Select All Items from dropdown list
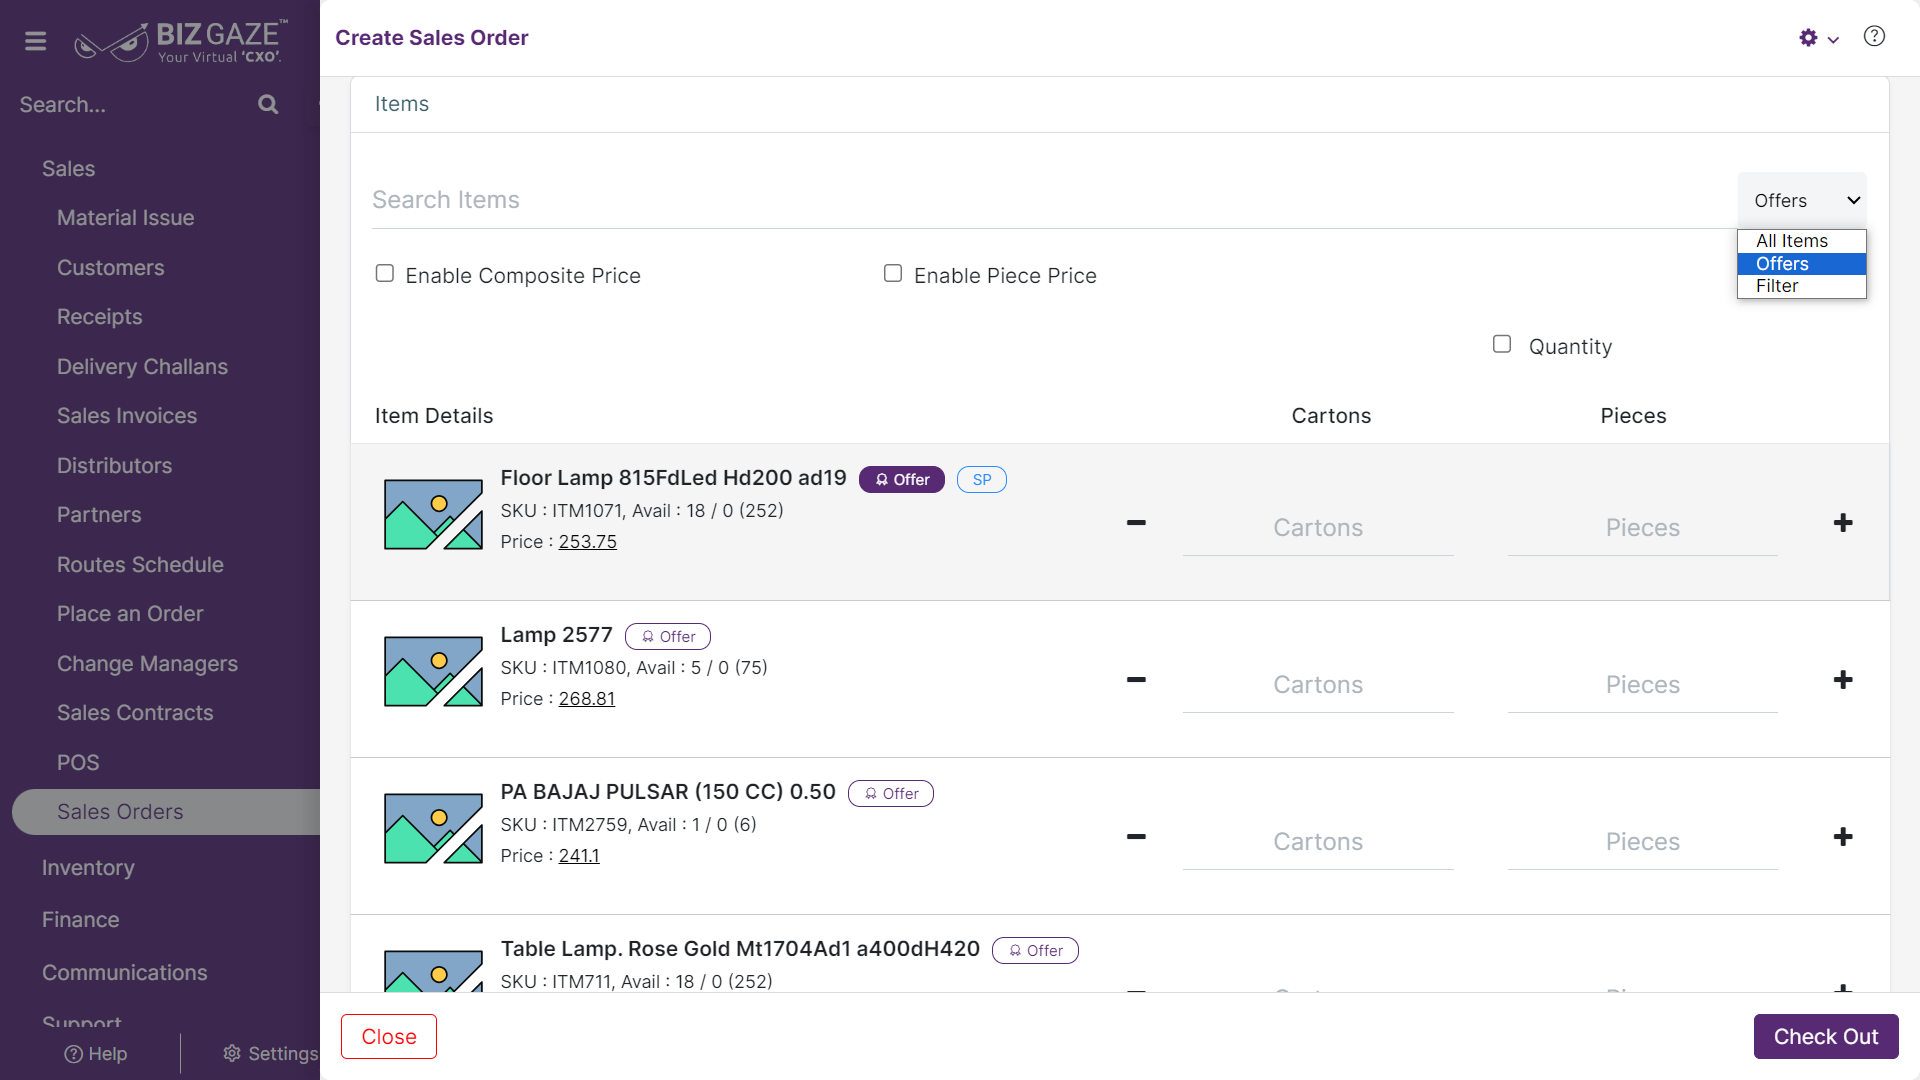The width and height of the screenshot is (1920, 1080). (1802, 241)
